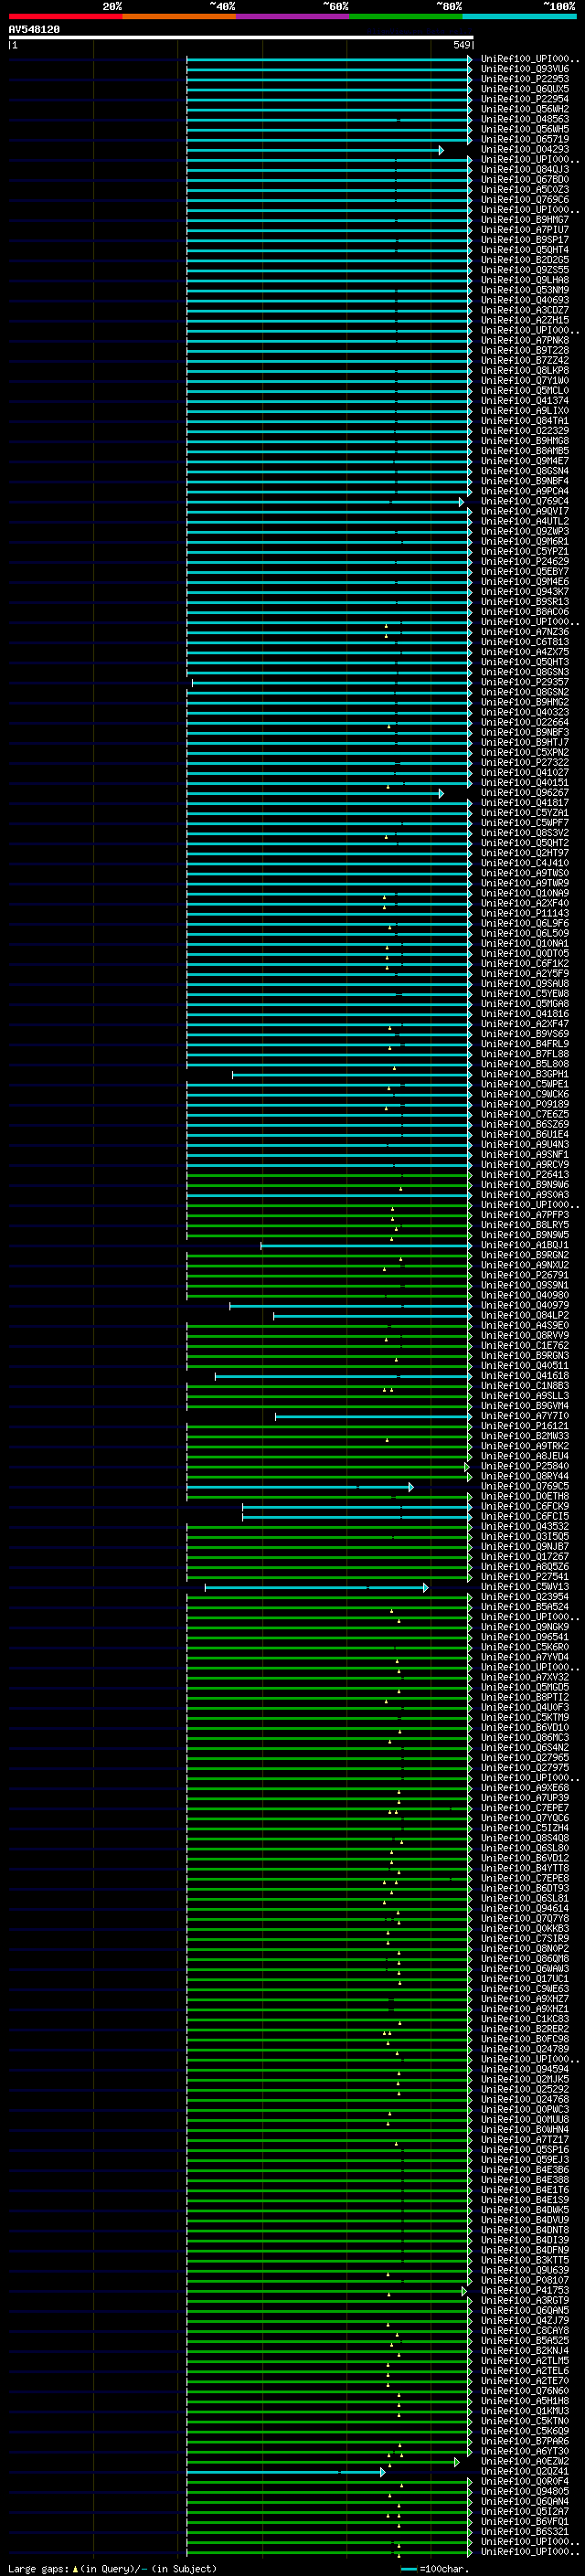Select the UniRef100_B9SP17 label

pyautogui.click(x=525, y=240)
